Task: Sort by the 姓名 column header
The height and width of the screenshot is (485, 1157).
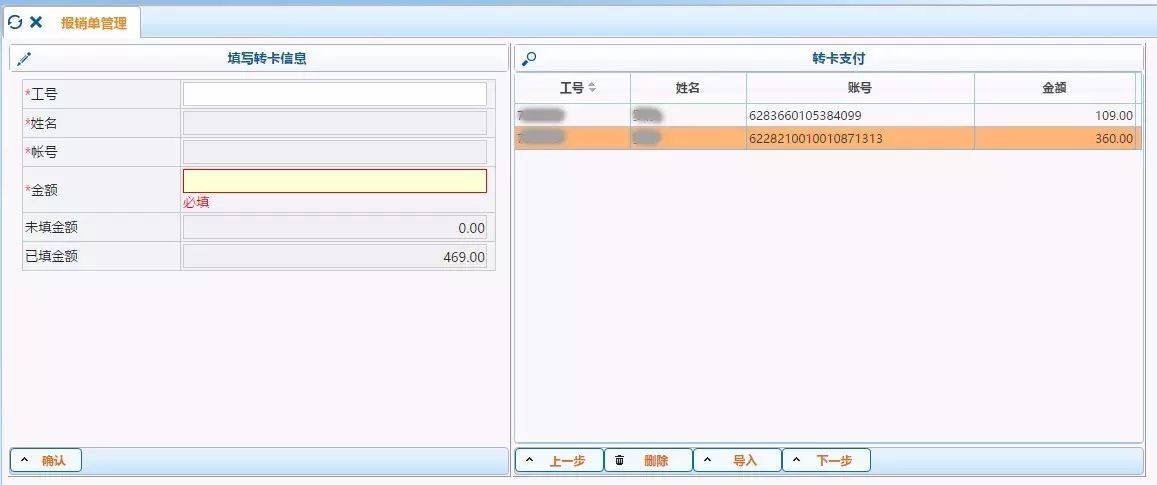Action: [x=688, y=88]
